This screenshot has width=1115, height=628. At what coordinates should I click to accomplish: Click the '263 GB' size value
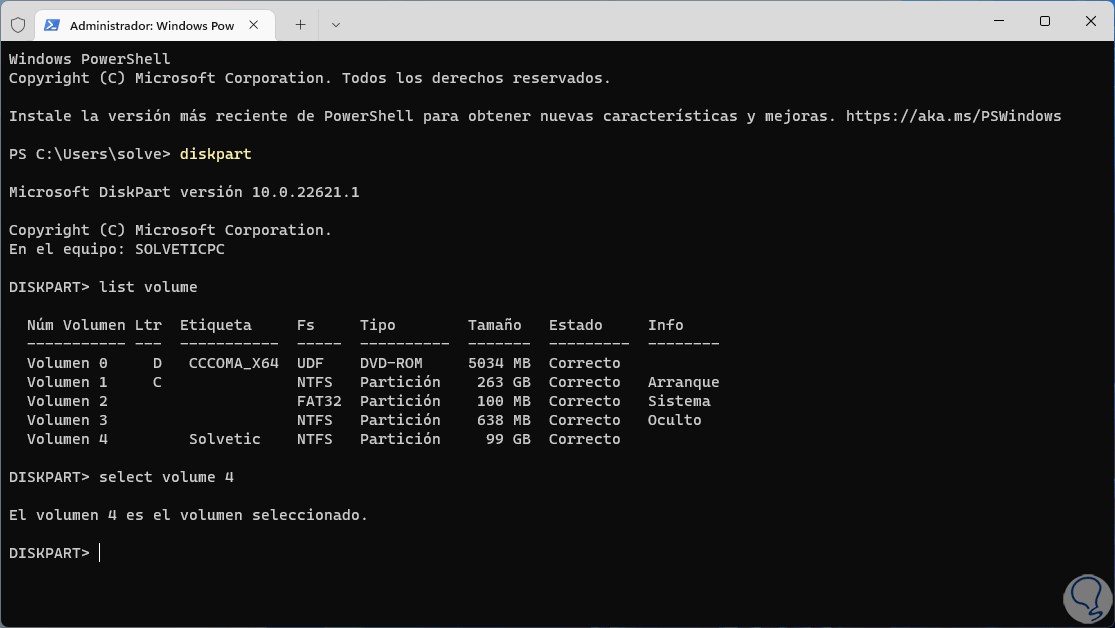click(503, 383)
